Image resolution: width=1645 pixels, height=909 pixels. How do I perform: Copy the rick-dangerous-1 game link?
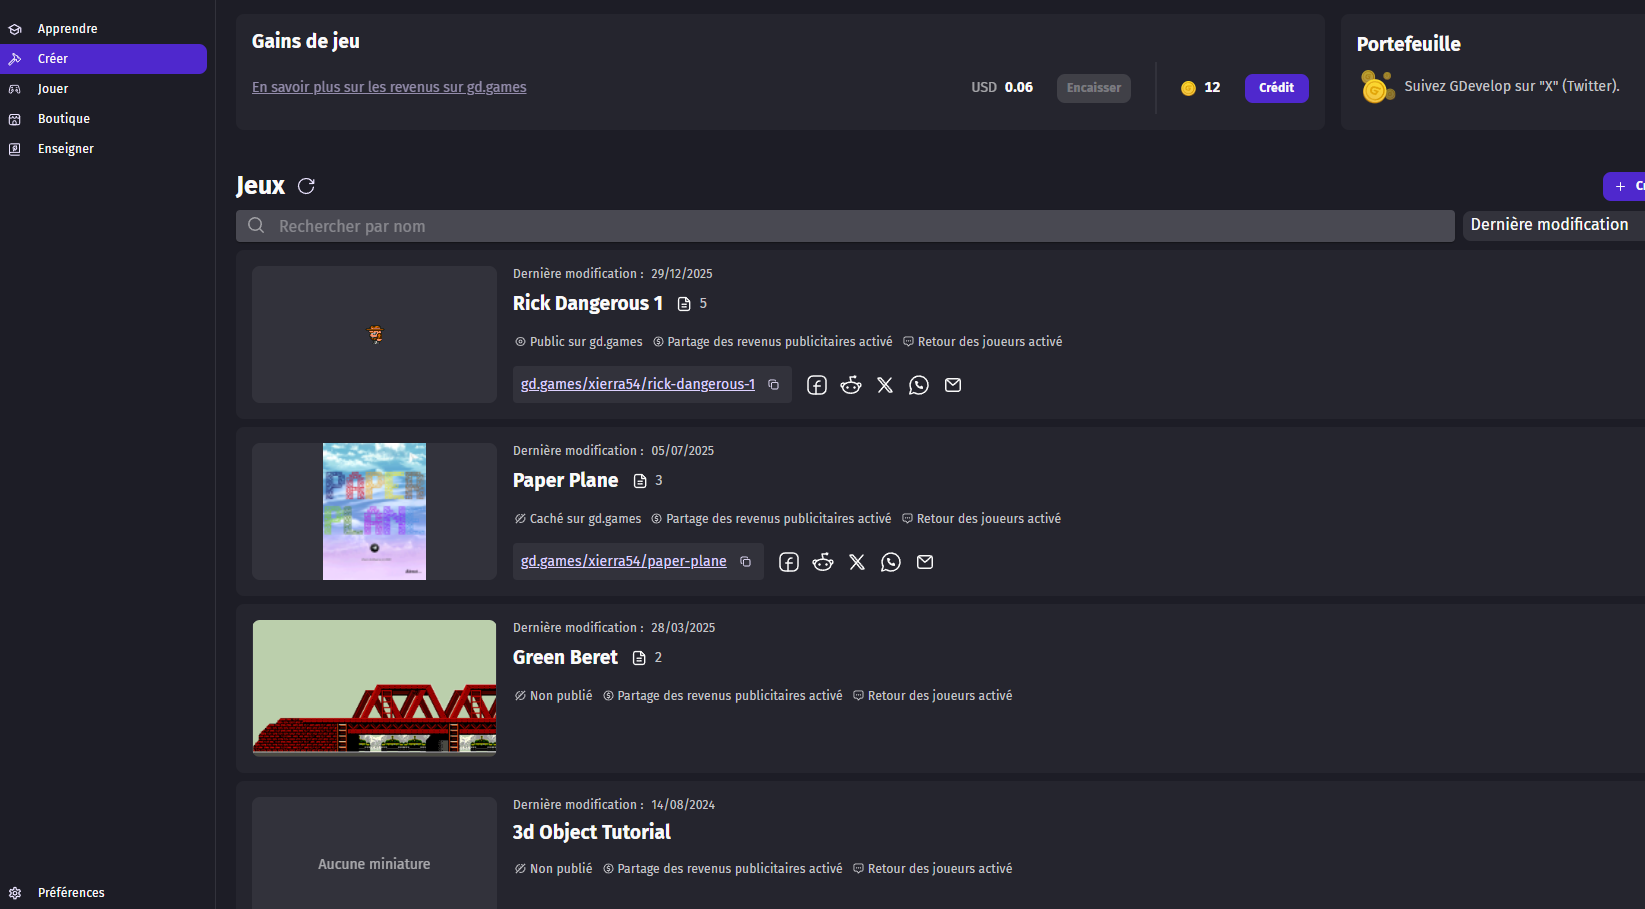[x=773, y=385]
